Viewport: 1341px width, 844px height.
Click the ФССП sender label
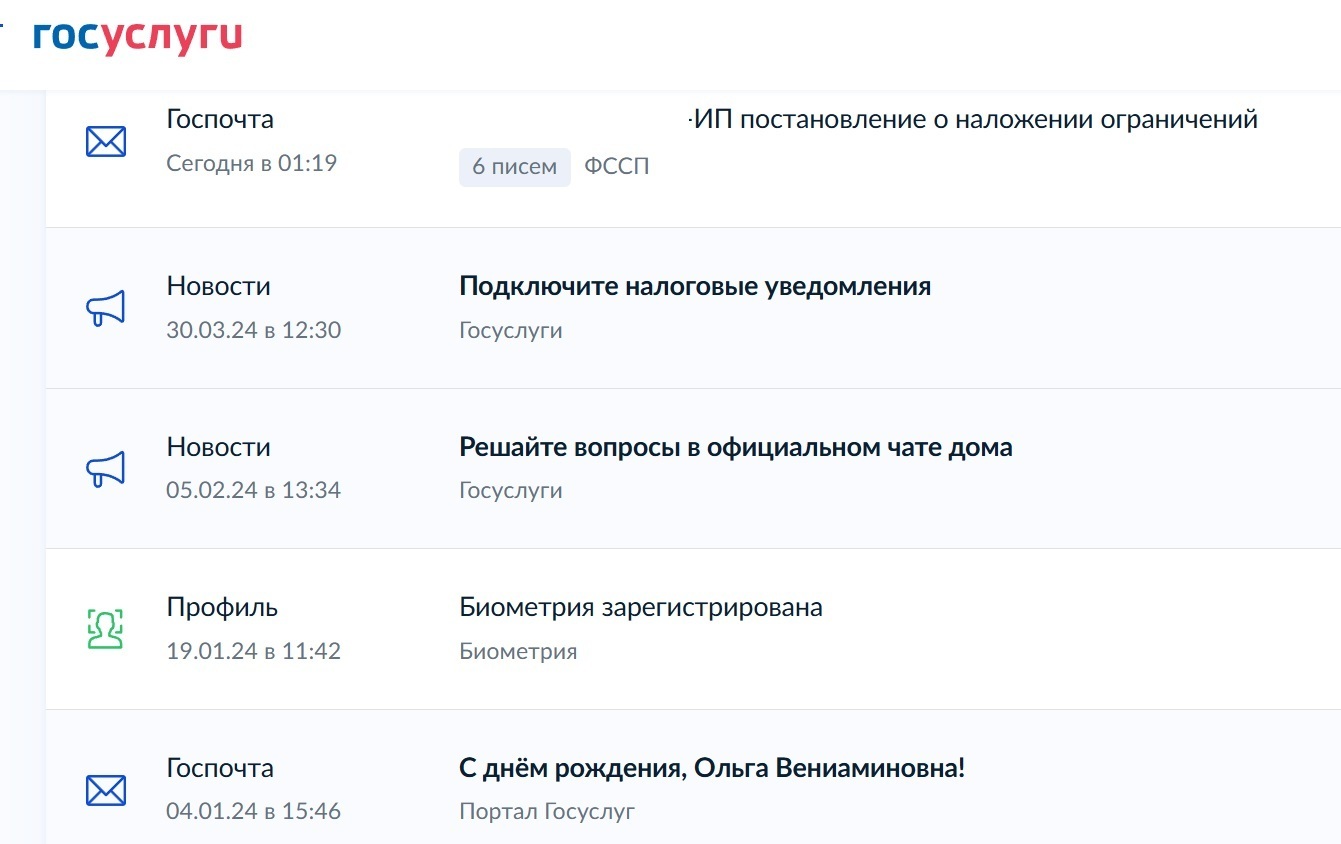point(617,167)
